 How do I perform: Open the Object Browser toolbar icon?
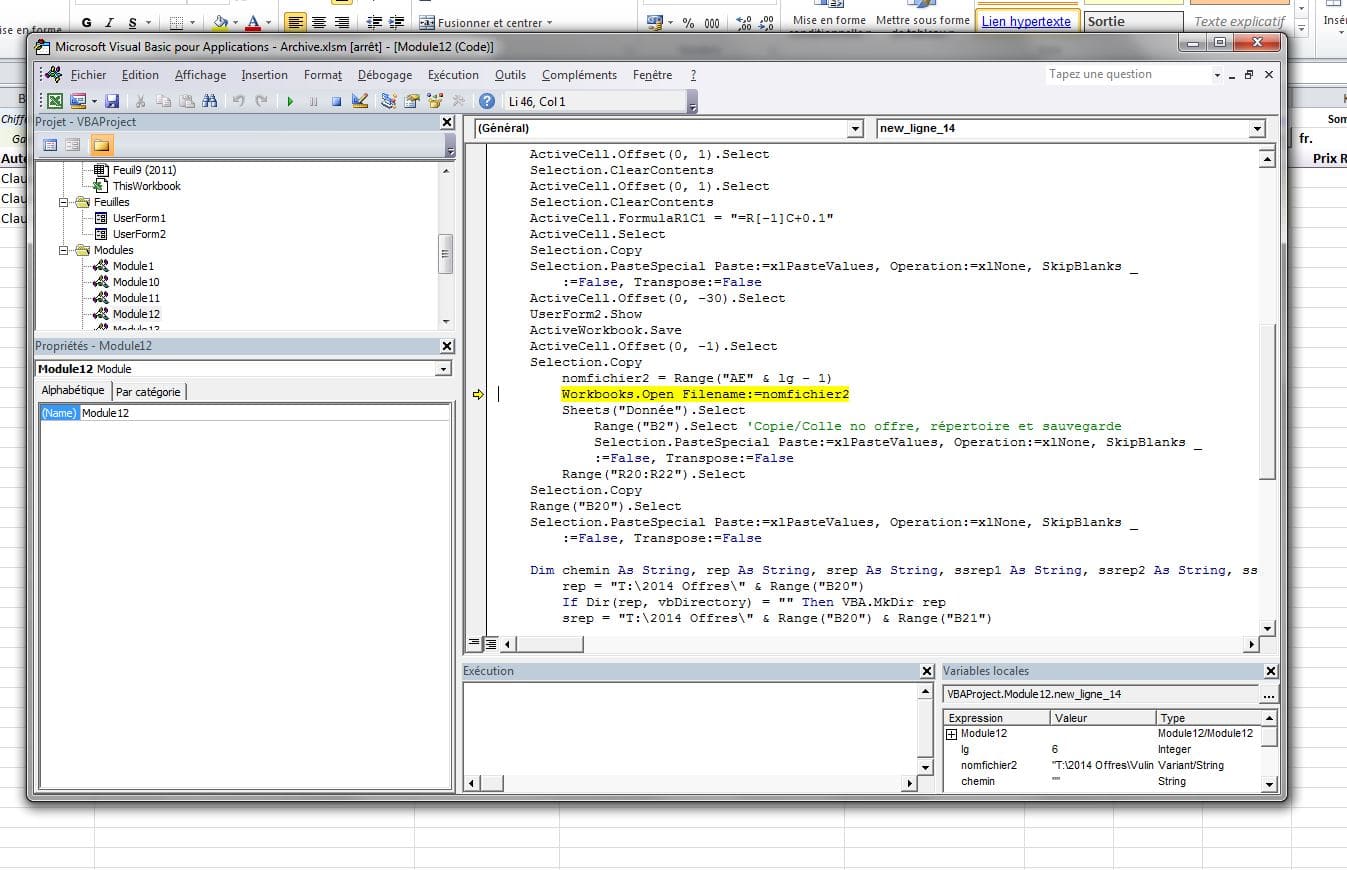tap(435, 101)
